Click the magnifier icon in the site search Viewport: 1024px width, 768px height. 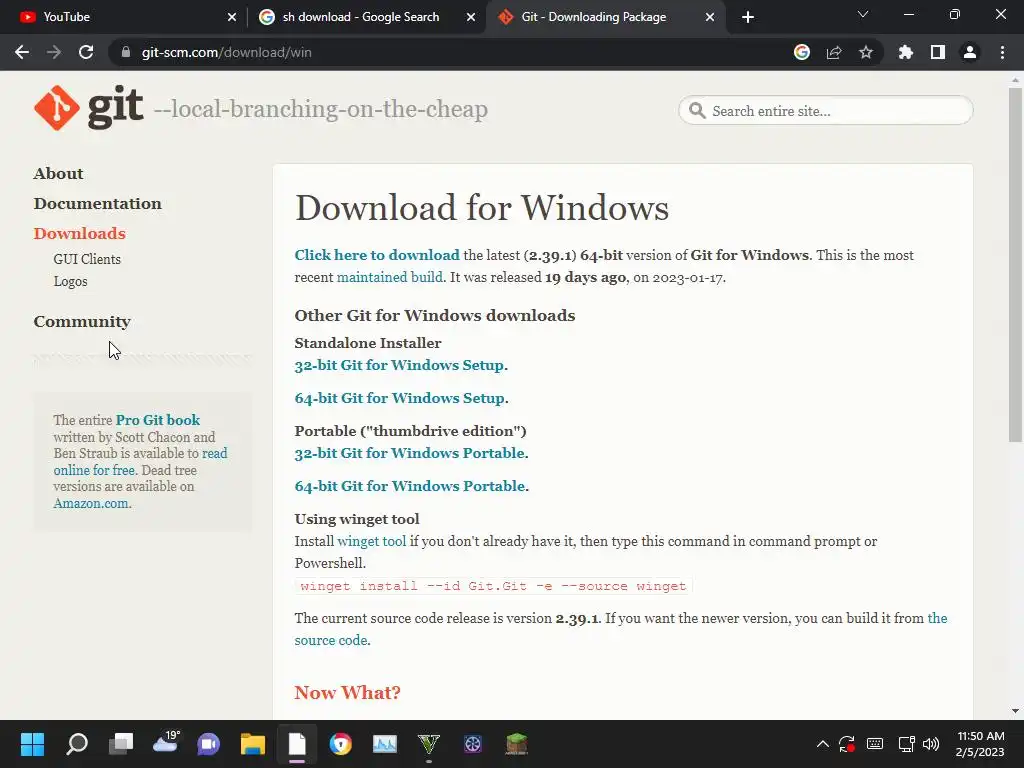pos(697,110)
